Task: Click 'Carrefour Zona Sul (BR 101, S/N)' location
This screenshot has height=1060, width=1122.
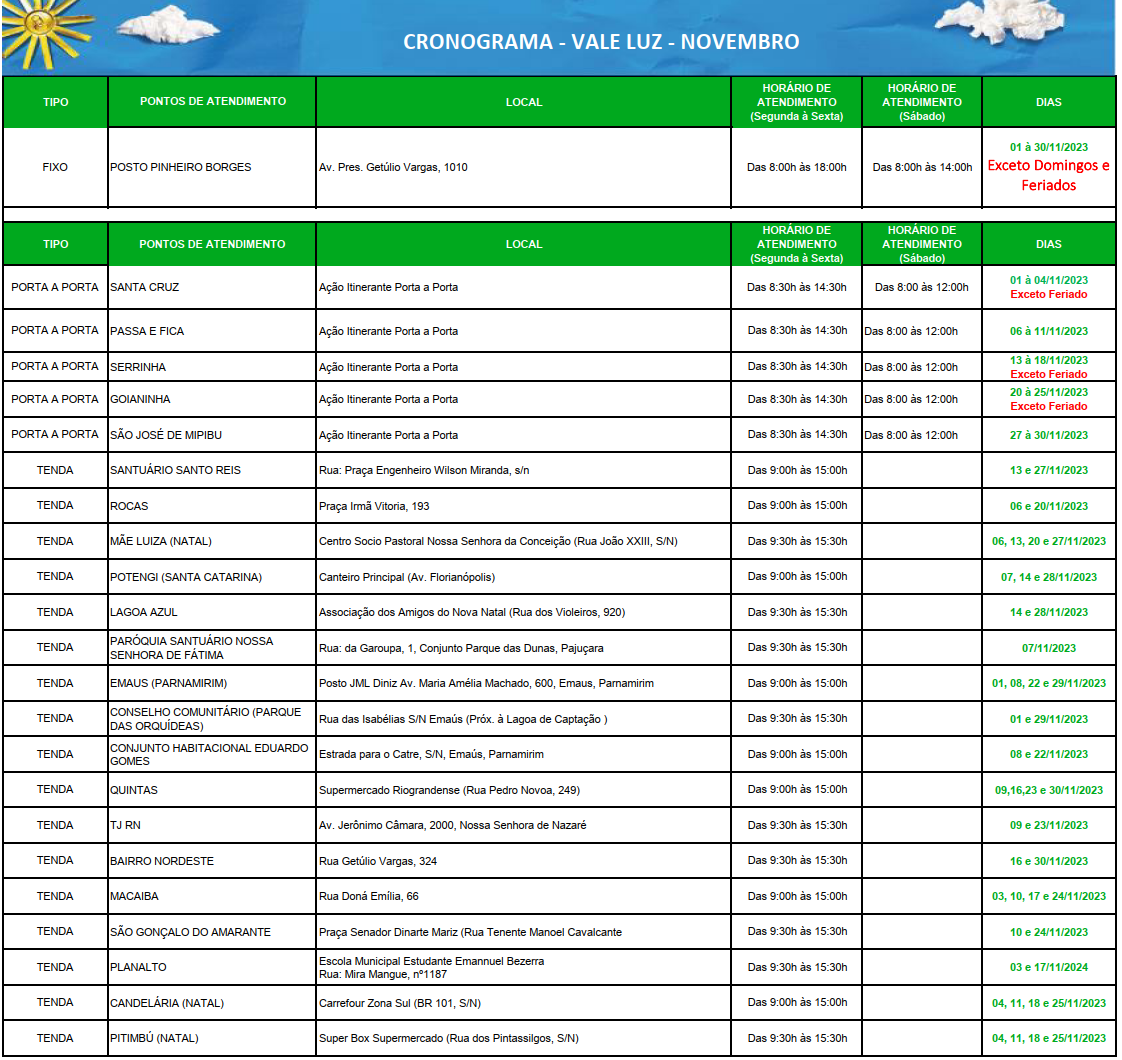Action: pos(400,1002)
